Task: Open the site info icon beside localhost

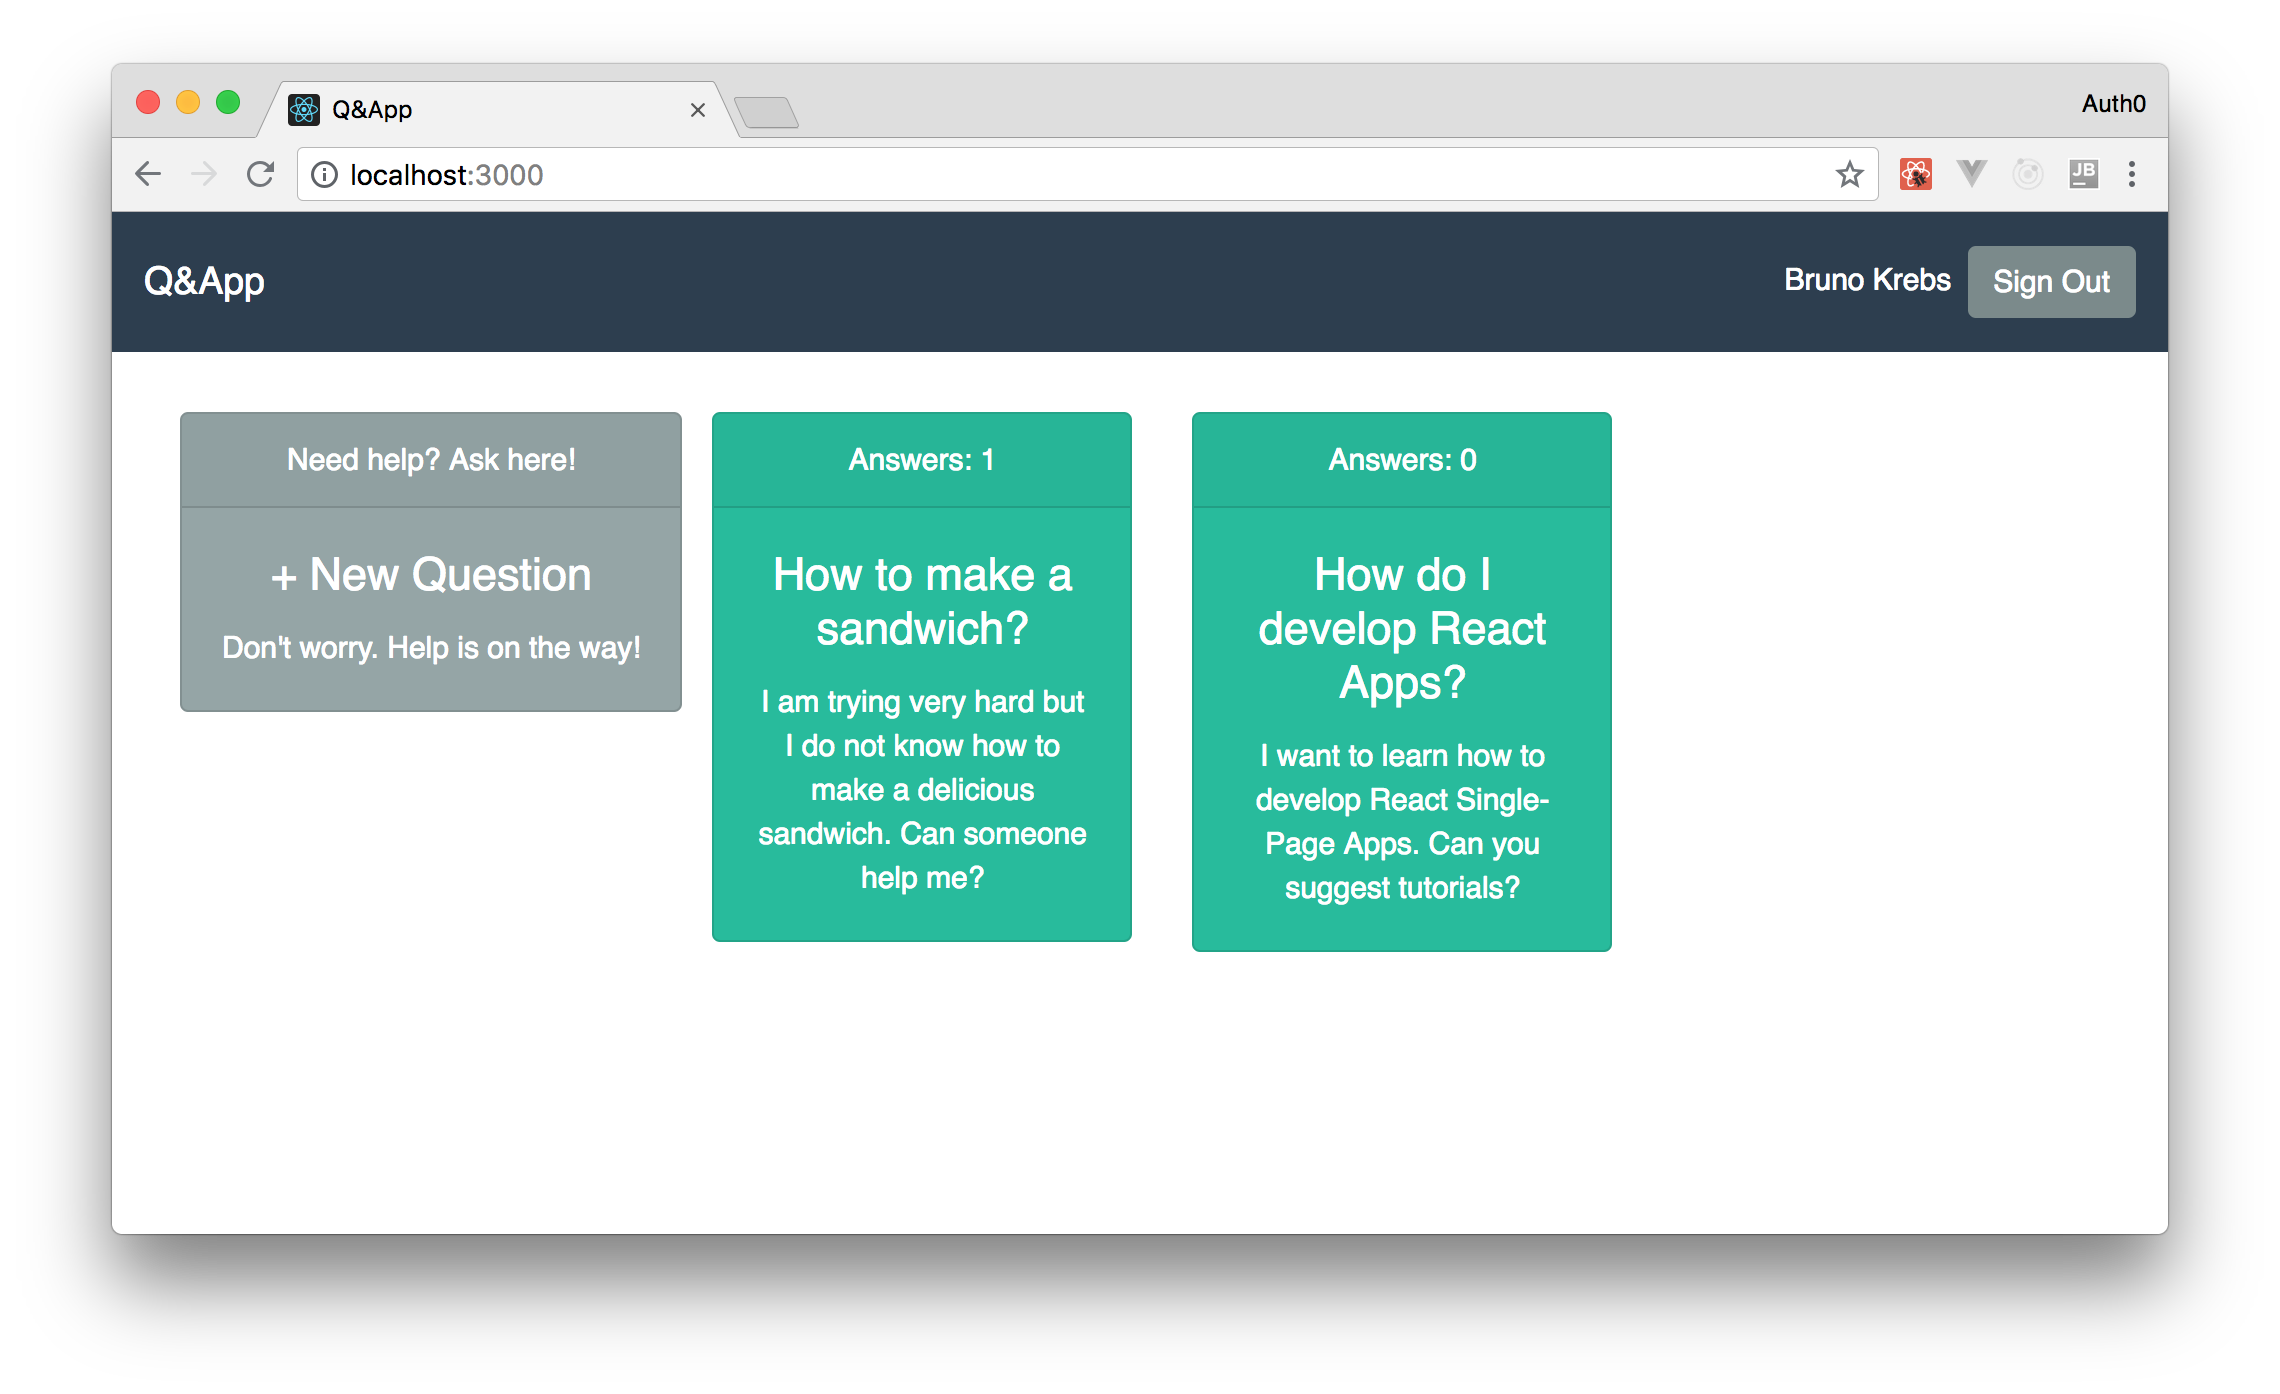Action: coord(324,175)
